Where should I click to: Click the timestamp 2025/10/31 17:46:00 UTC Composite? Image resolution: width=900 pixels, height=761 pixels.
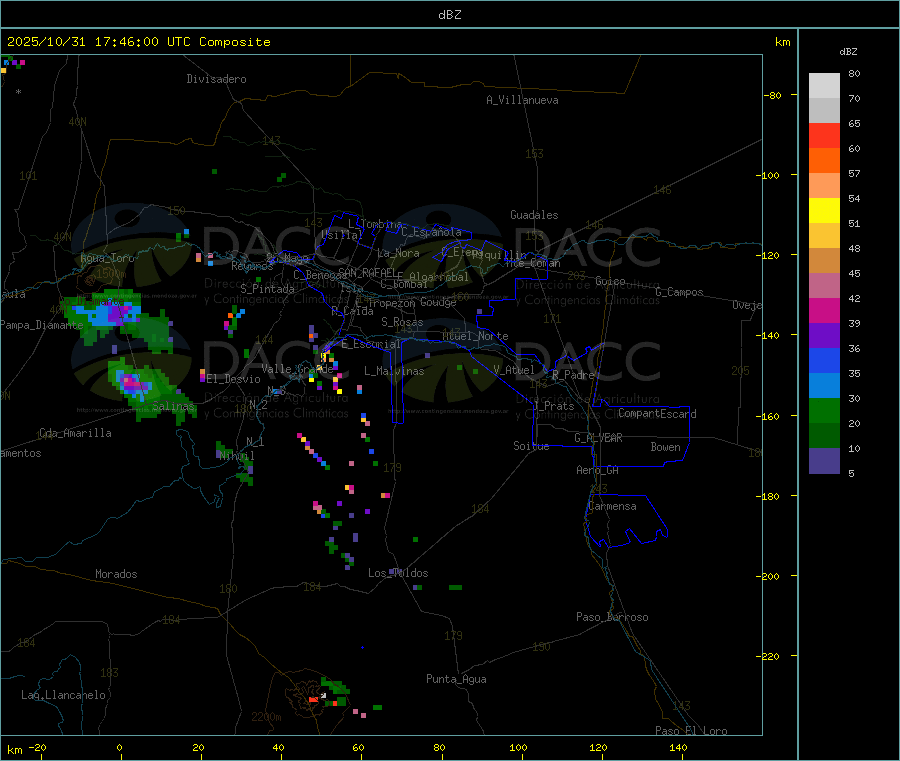click(x=138, y=42)
